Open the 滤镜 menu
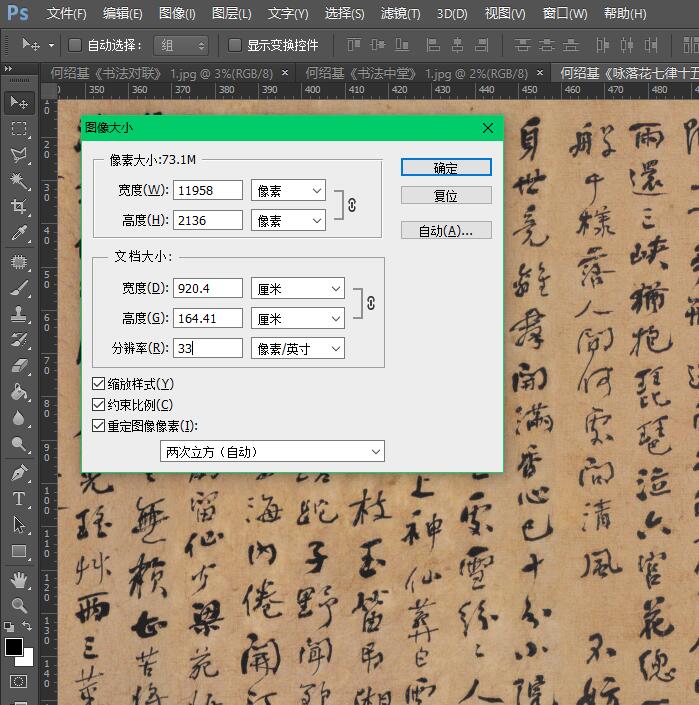This screenshot has width=699, height=705. (x=401, y=14)
